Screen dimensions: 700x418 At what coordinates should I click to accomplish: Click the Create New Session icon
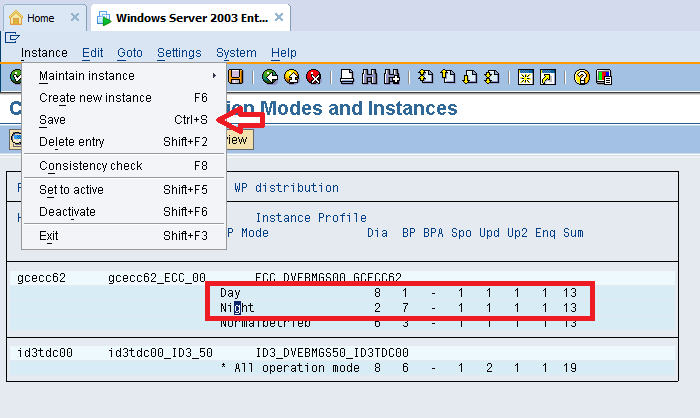pos(525,77)
